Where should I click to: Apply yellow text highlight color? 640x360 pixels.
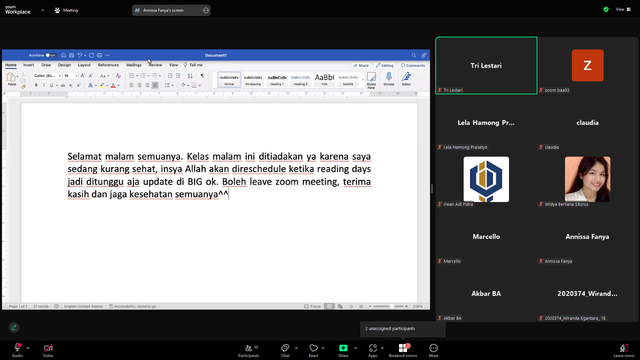click(102, 85)
